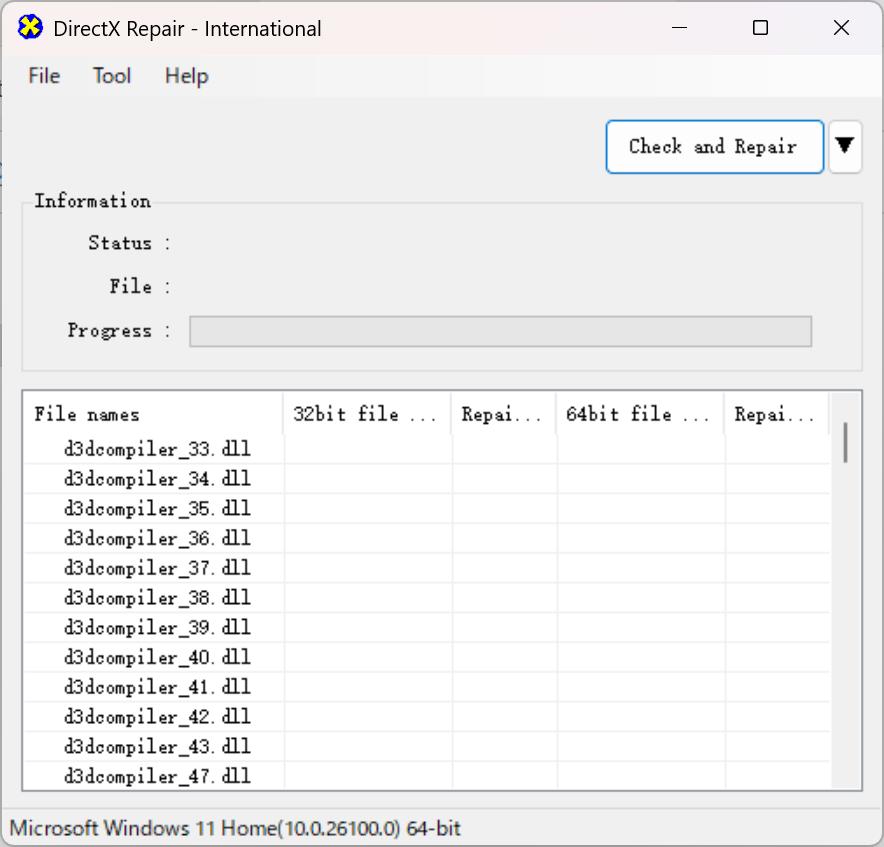Viewport: 884px width, 847px height.
Task: Open the File menu
Action: [45, 76]
